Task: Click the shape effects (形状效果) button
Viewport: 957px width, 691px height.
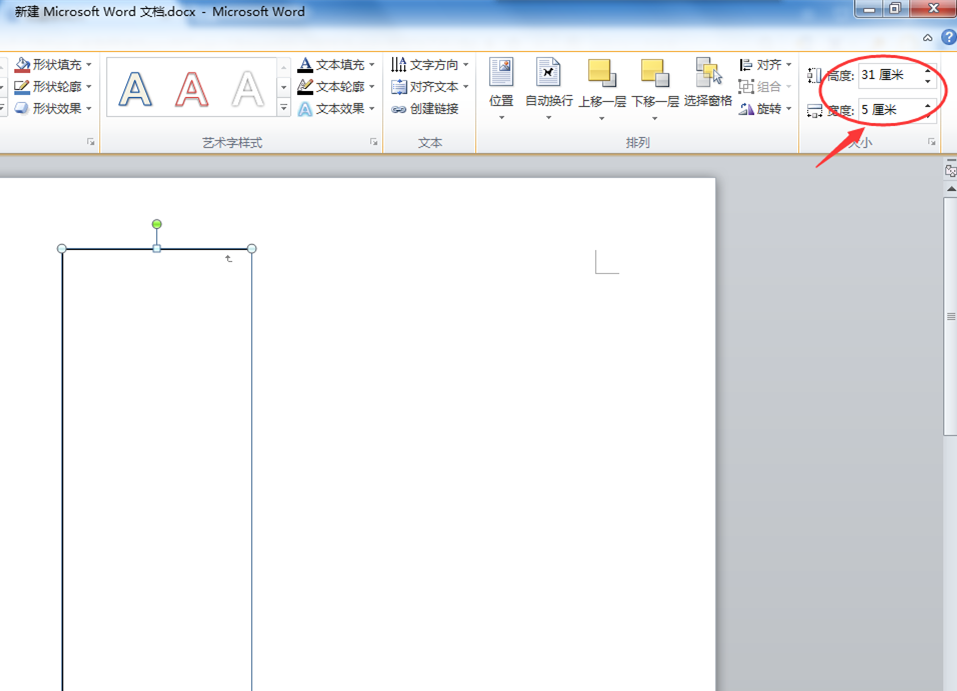Action: (52, 109)
